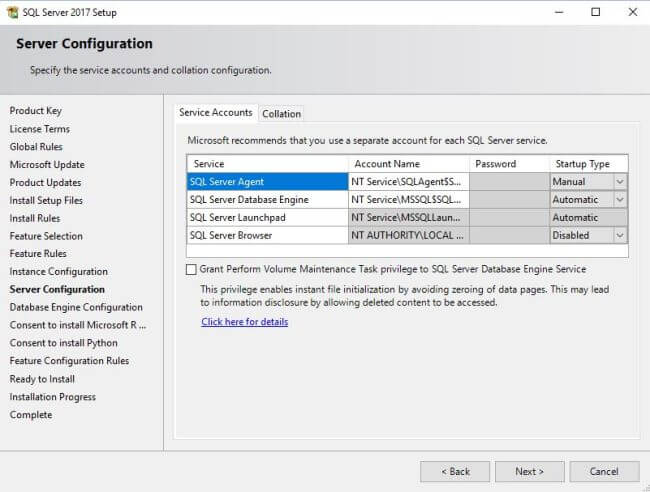Select Feature Configuration Rules step

[69, 361]
